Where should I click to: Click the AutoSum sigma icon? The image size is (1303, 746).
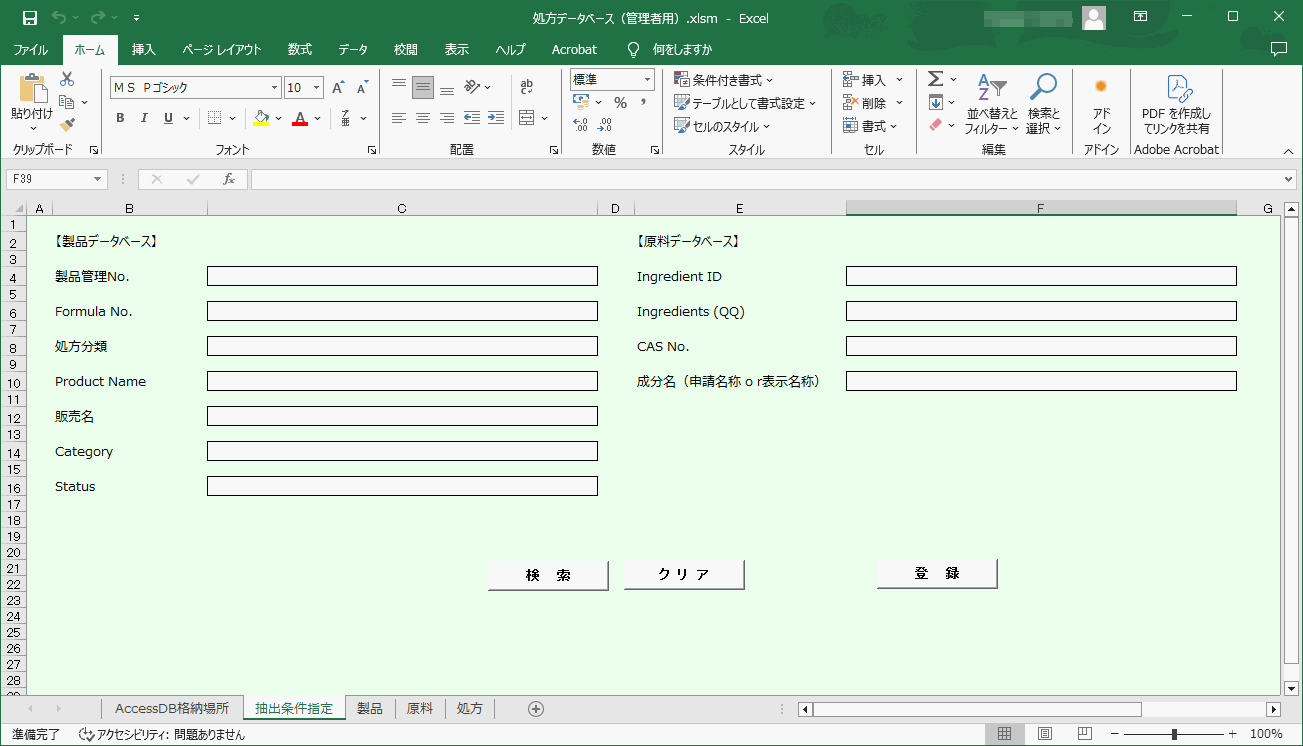[x=935, y=79]
